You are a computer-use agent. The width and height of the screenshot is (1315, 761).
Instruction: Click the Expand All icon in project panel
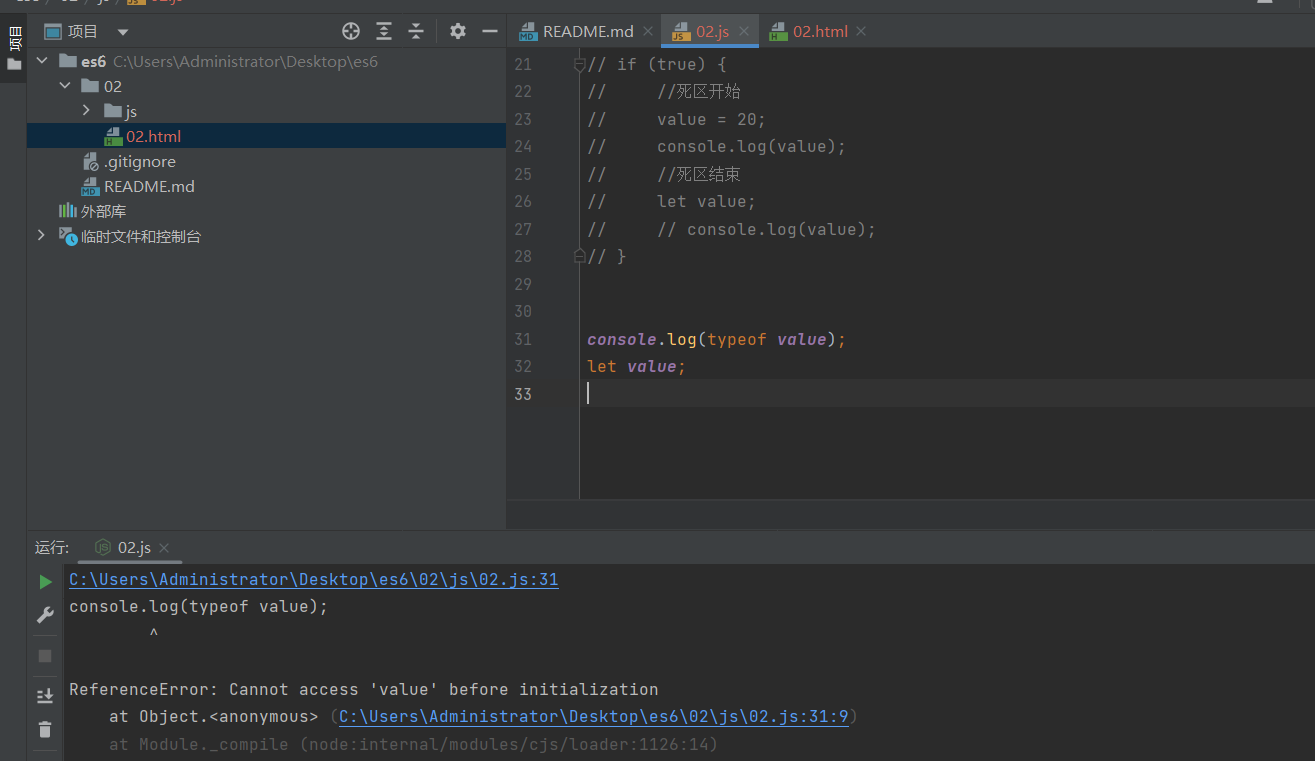pos(384,31)
